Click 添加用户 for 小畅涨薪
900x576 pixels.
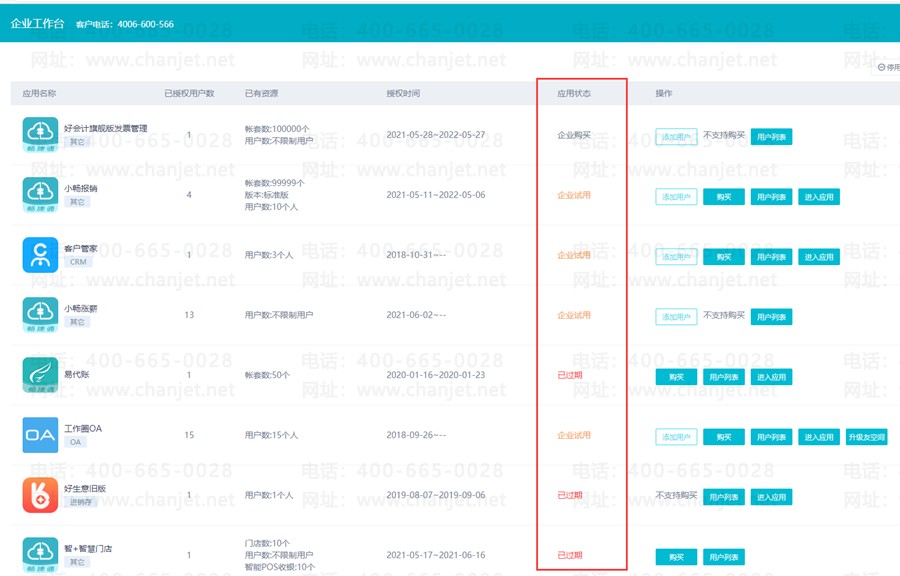click(x=676, y=317)
